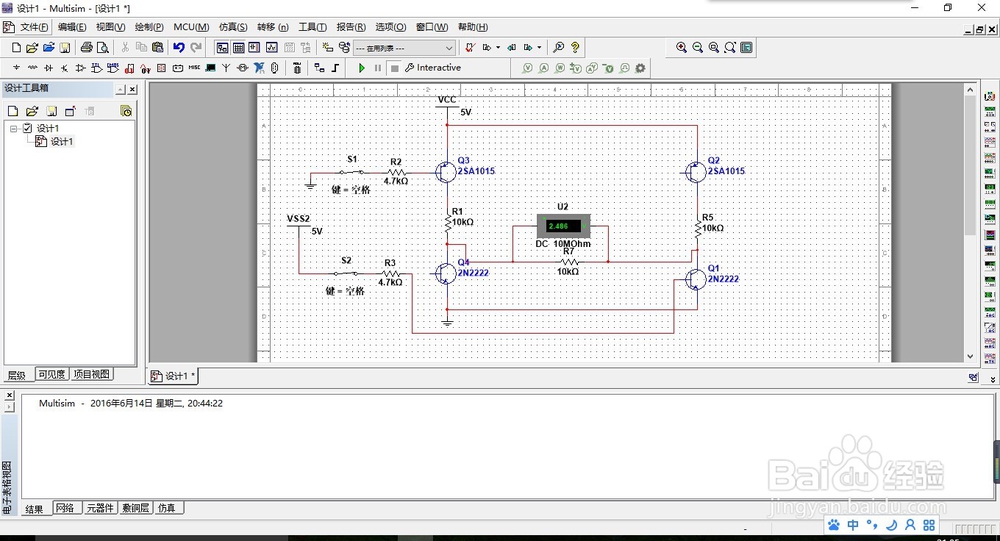Pause the simulation
1000x541 pixels.
[378, 68]
